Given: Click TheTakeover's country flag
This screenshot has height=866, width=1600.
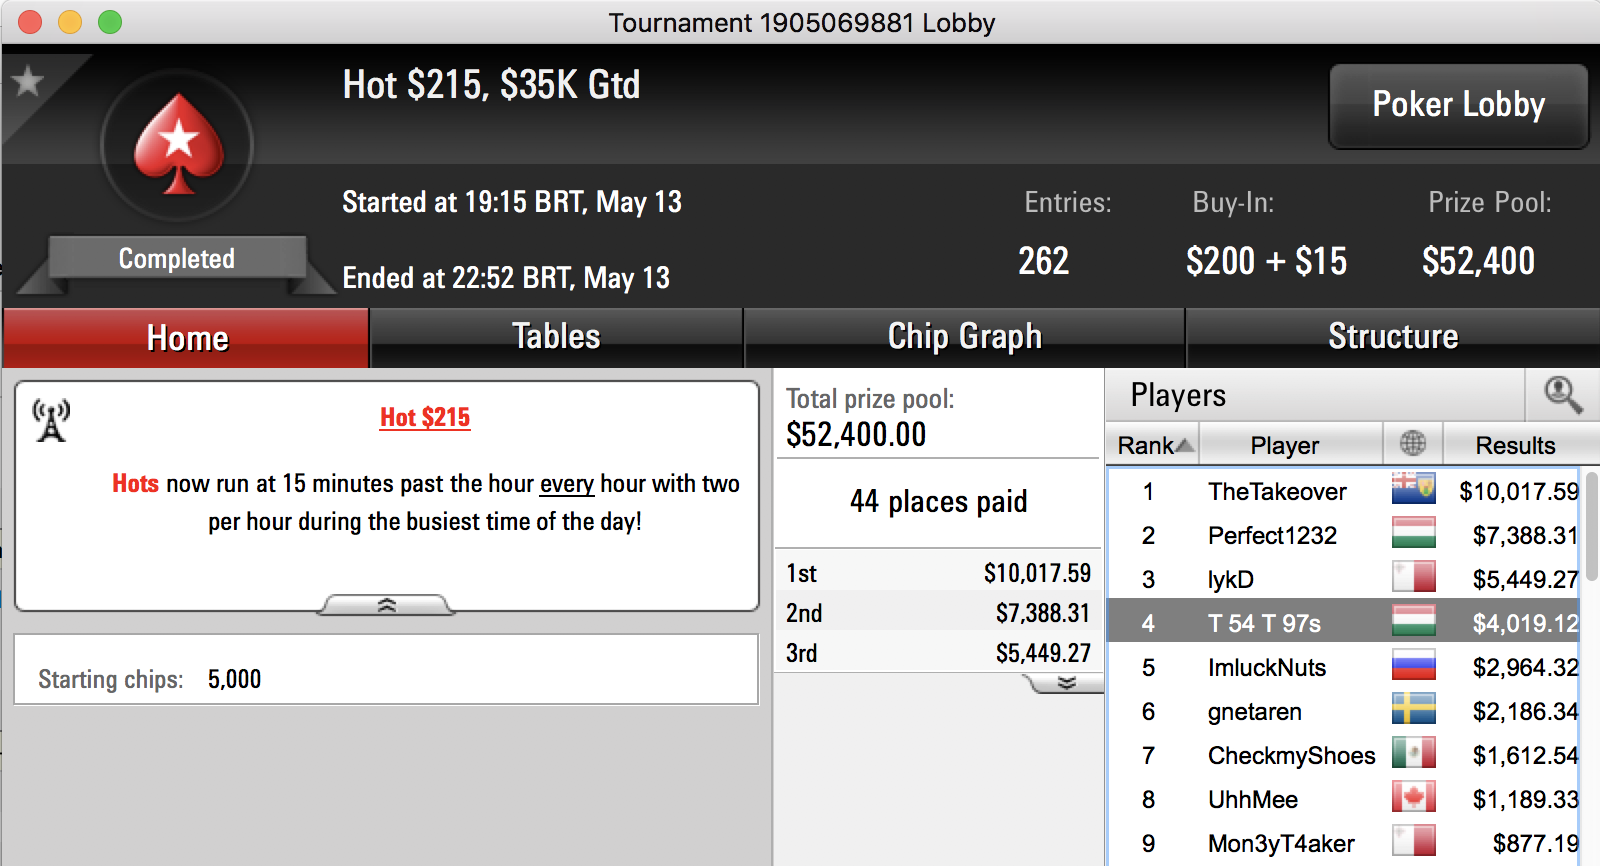Looking at the screenshot, I should click(x=1413, y=489).
